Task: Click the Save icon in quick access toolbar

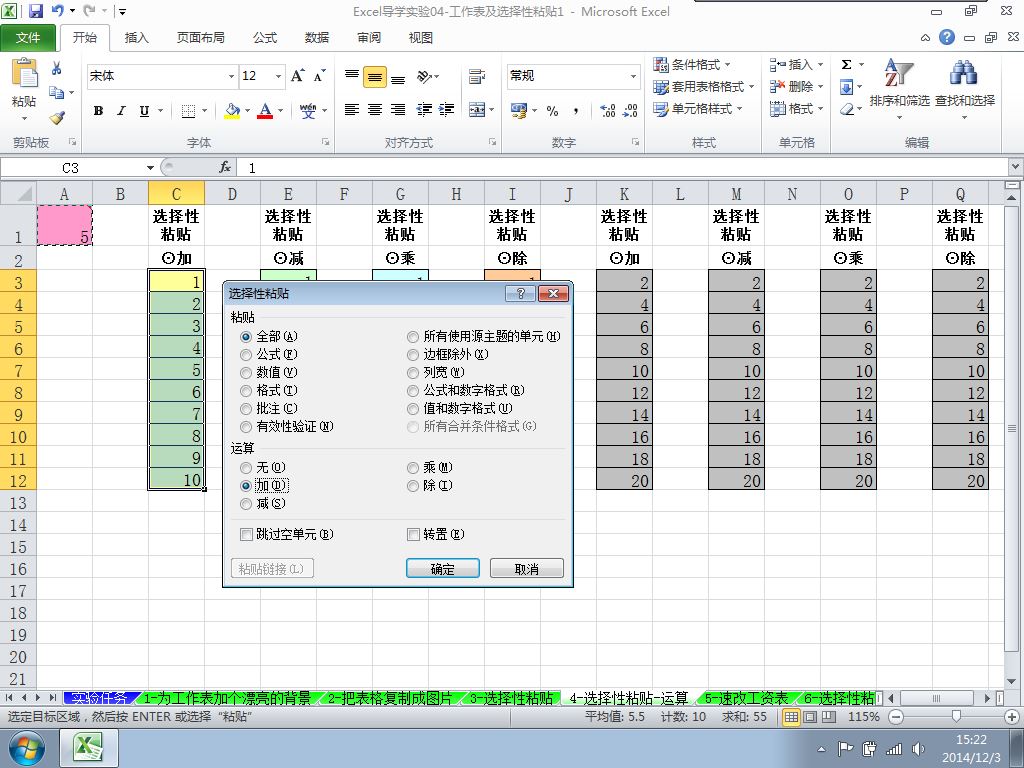Action: [x=35, y=11]
